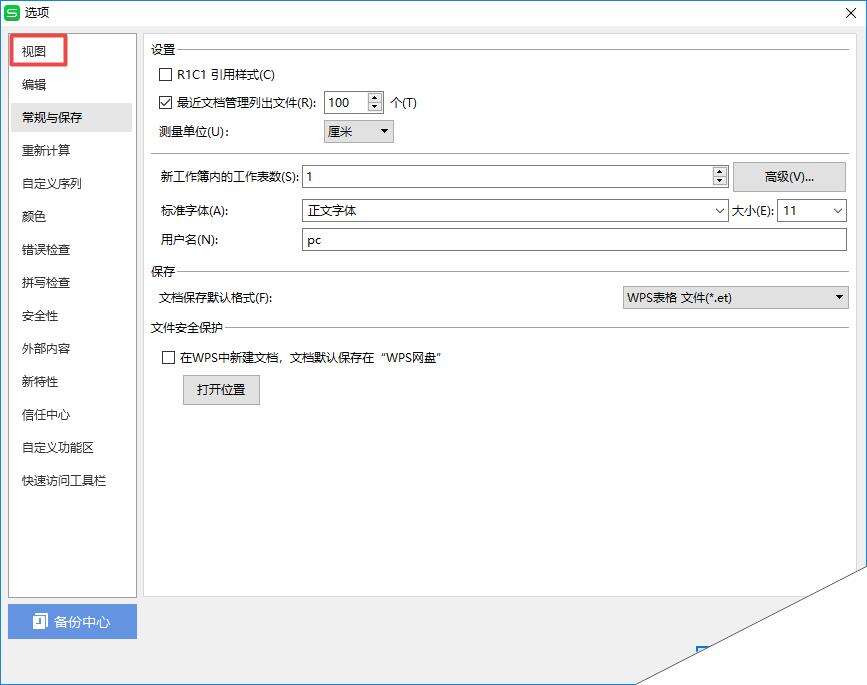This screenshot has width=867, height=685.
Task: Click the recent files number field showing 100
Action: pos(346,102)
